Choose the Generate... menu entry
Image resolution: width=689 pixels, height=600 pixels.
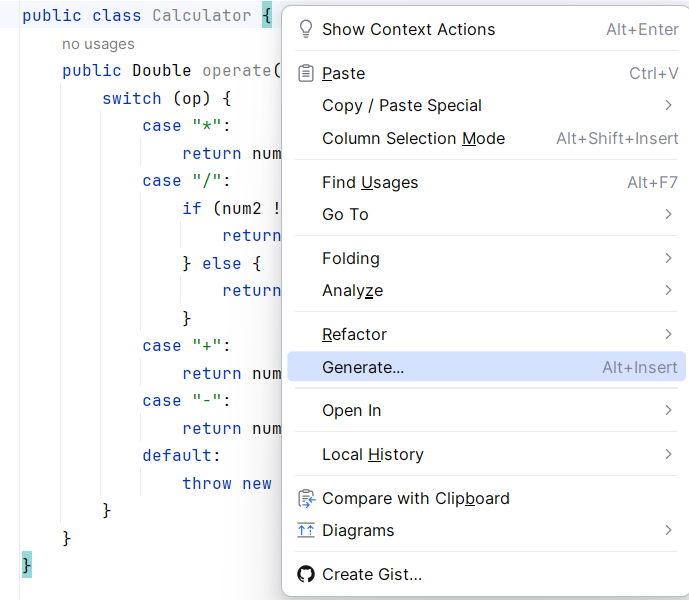486,367
